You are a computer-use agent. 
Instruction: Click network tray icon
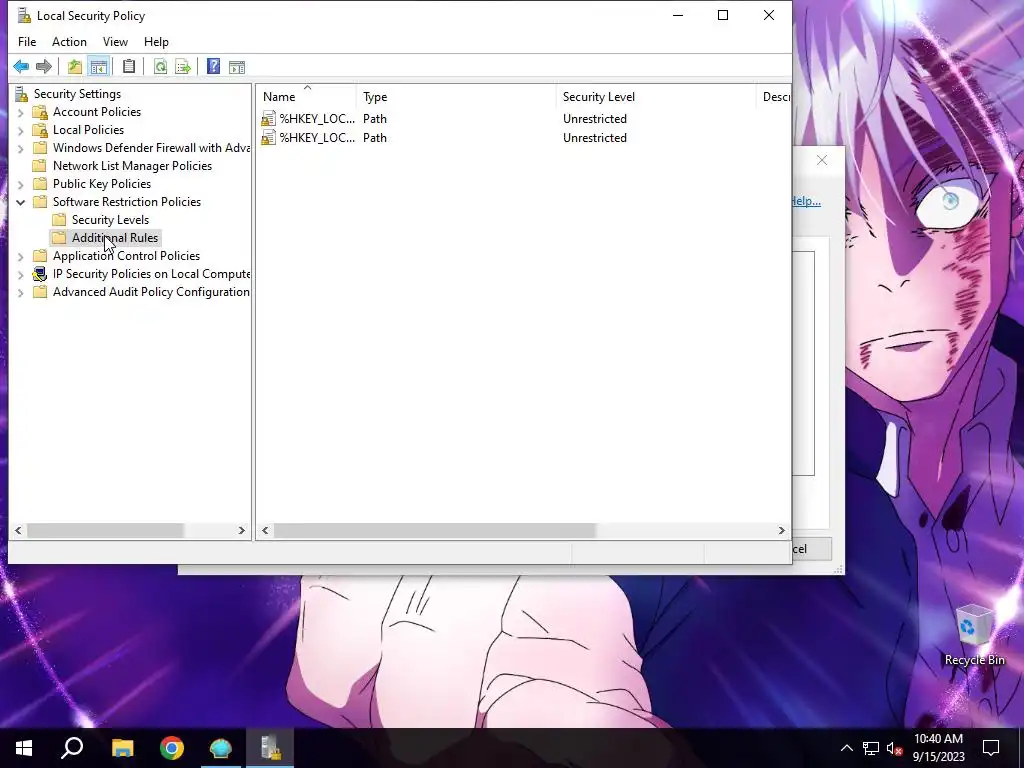(x=871, y=748)
